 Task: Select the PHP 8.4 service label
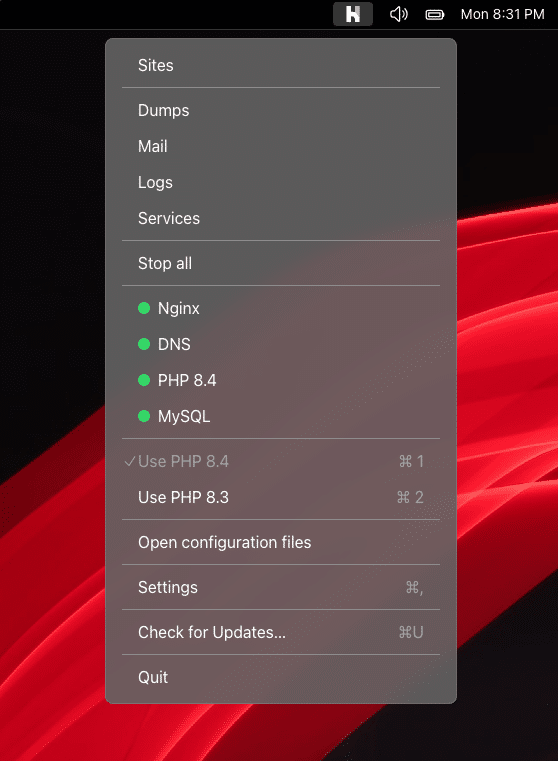(187, 380)
